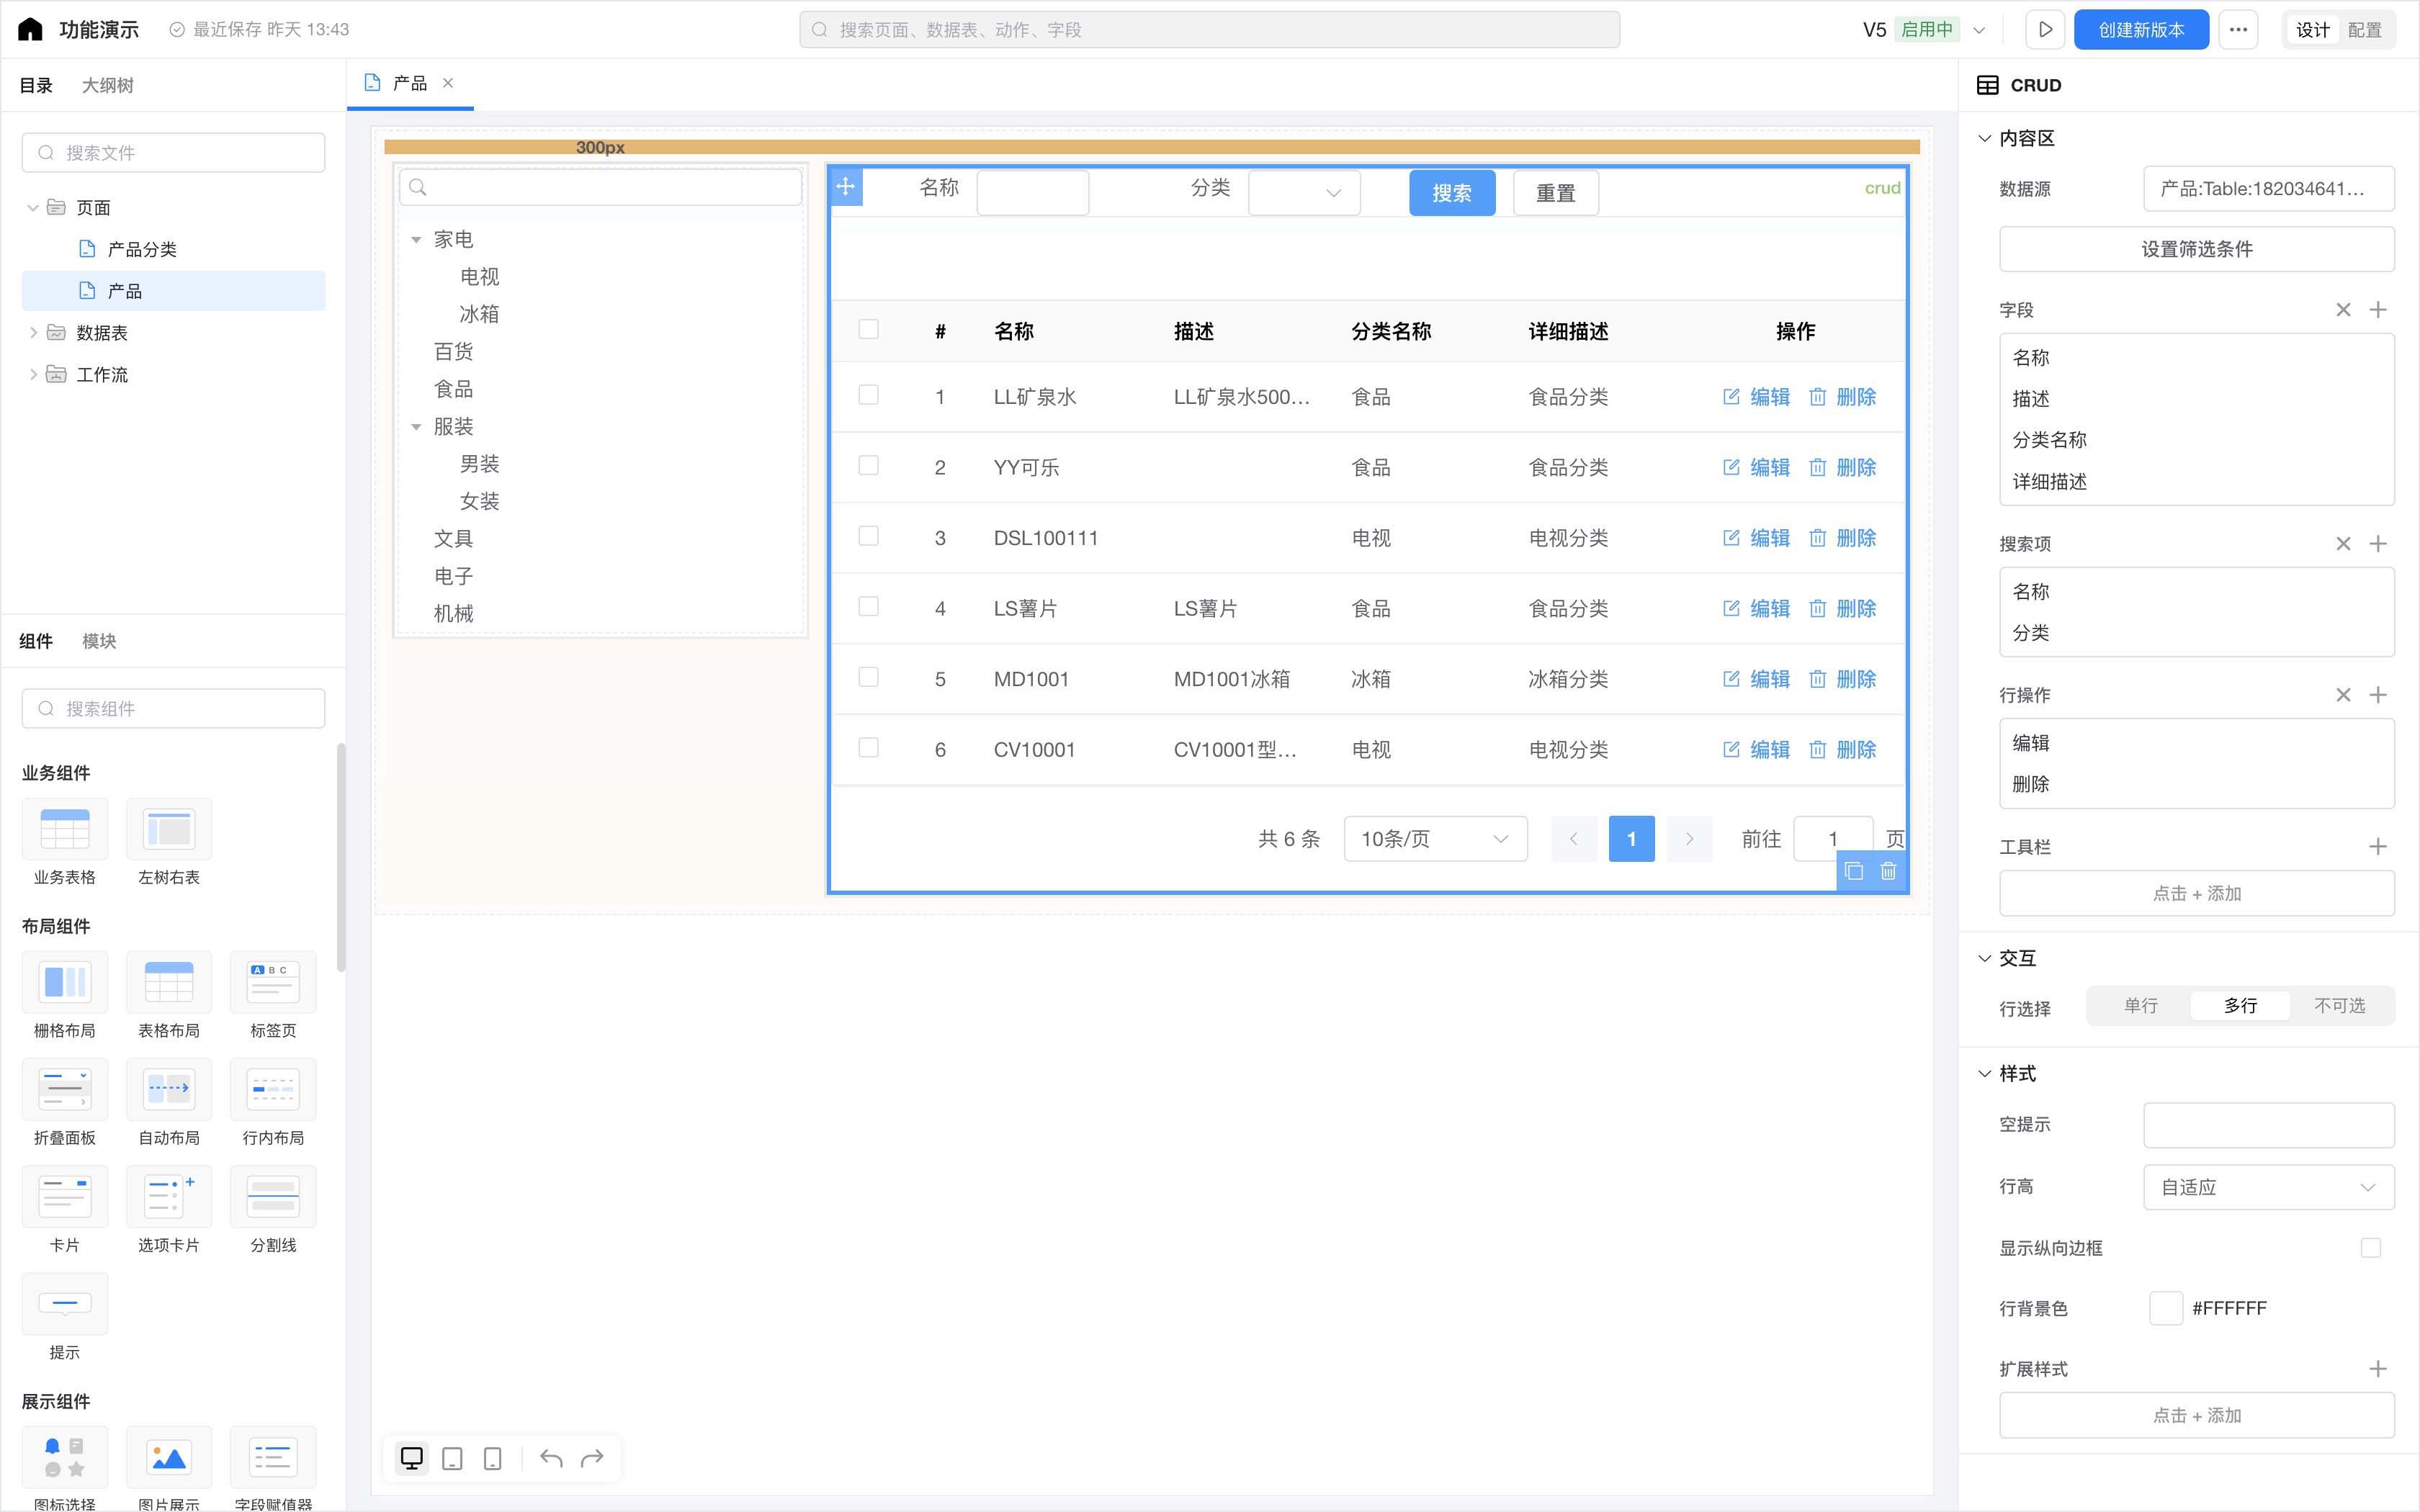The image size is (2420, 1512).
Task: Add the 提示 component
Action: tap(65, 1317)
